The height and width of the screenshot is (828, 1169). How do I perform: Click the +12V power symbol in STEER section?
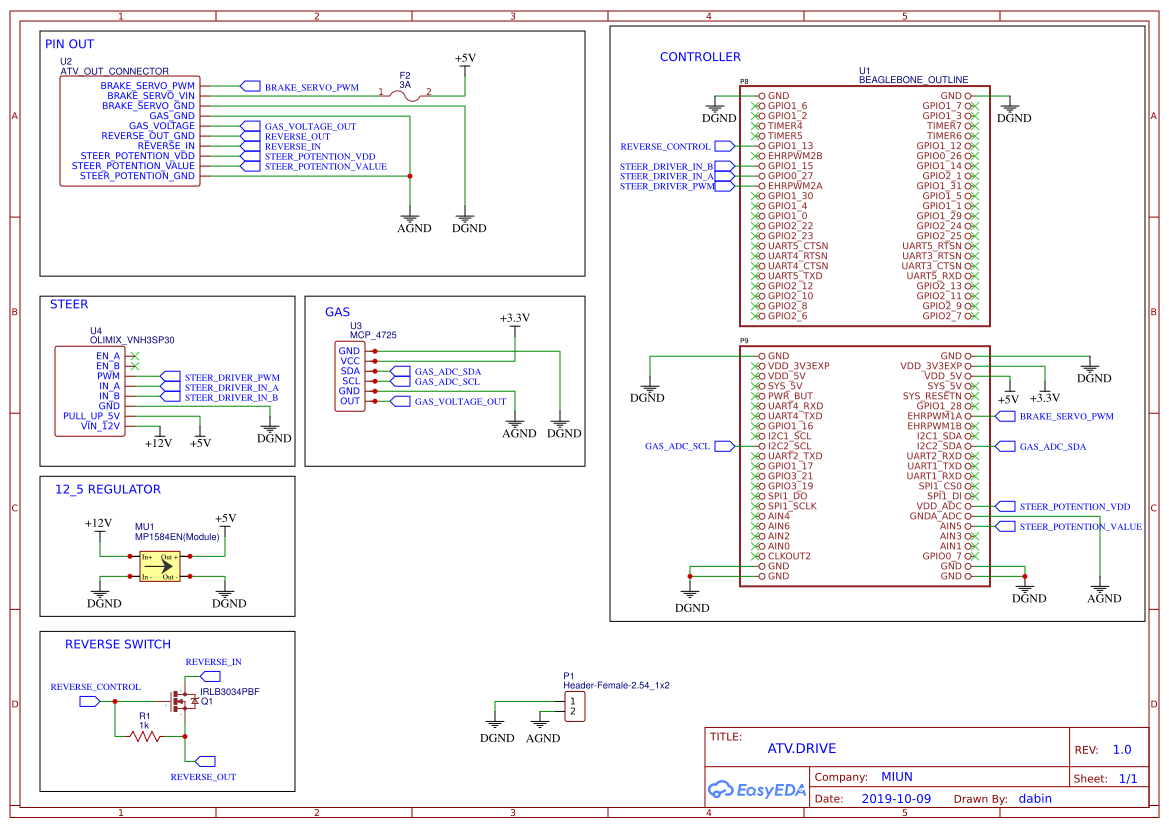[158, 440]
